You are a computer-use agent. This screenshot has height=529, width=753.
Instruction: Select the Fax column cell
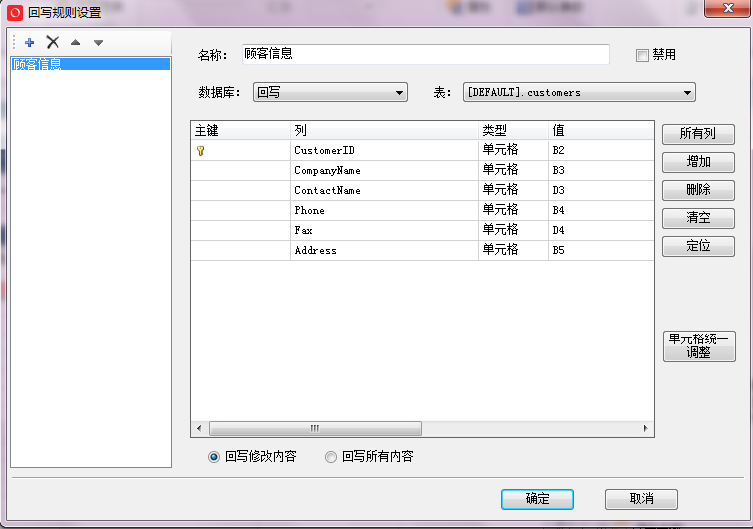coord(385,230)
